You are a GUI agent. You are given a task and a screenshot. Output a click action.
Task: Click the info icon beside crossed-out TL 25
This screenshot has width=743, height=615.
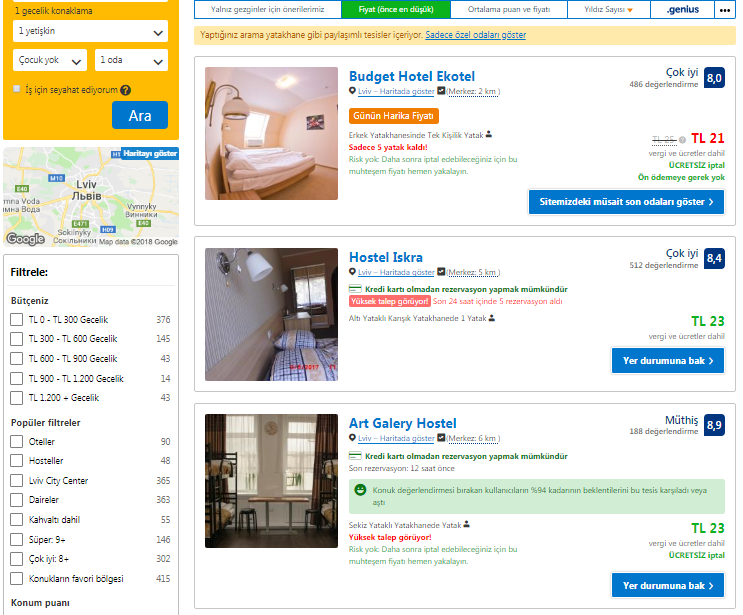(x=682, y=140)
